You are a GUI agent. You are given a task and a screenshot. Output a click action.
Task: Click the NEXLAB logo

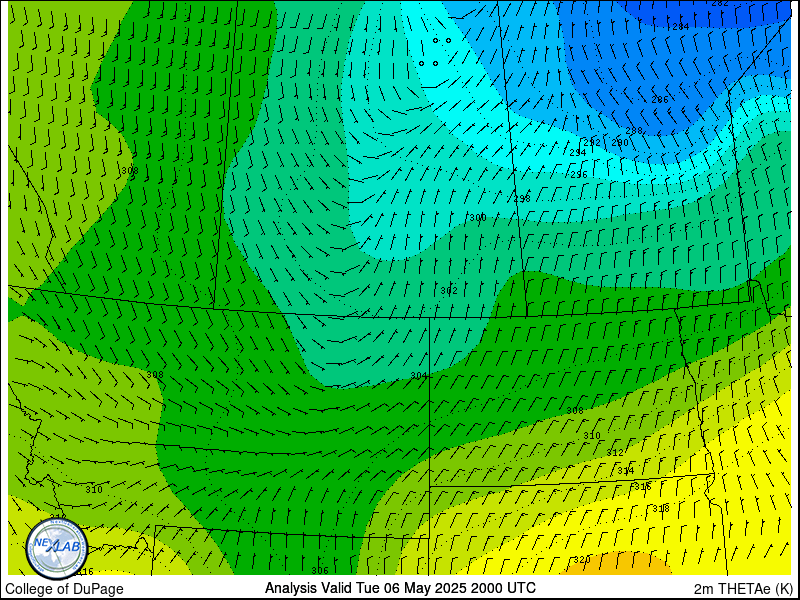click(x=57, y=548)
